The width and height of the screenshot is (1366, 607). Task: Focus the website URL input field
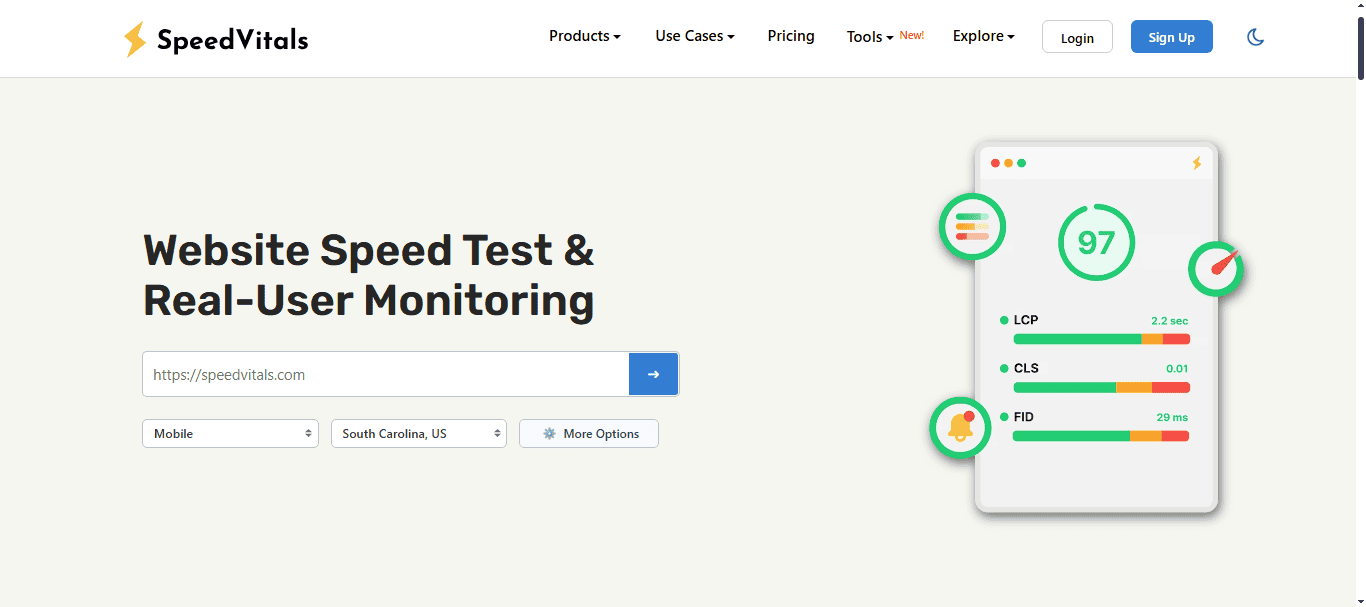click(385, 374)
